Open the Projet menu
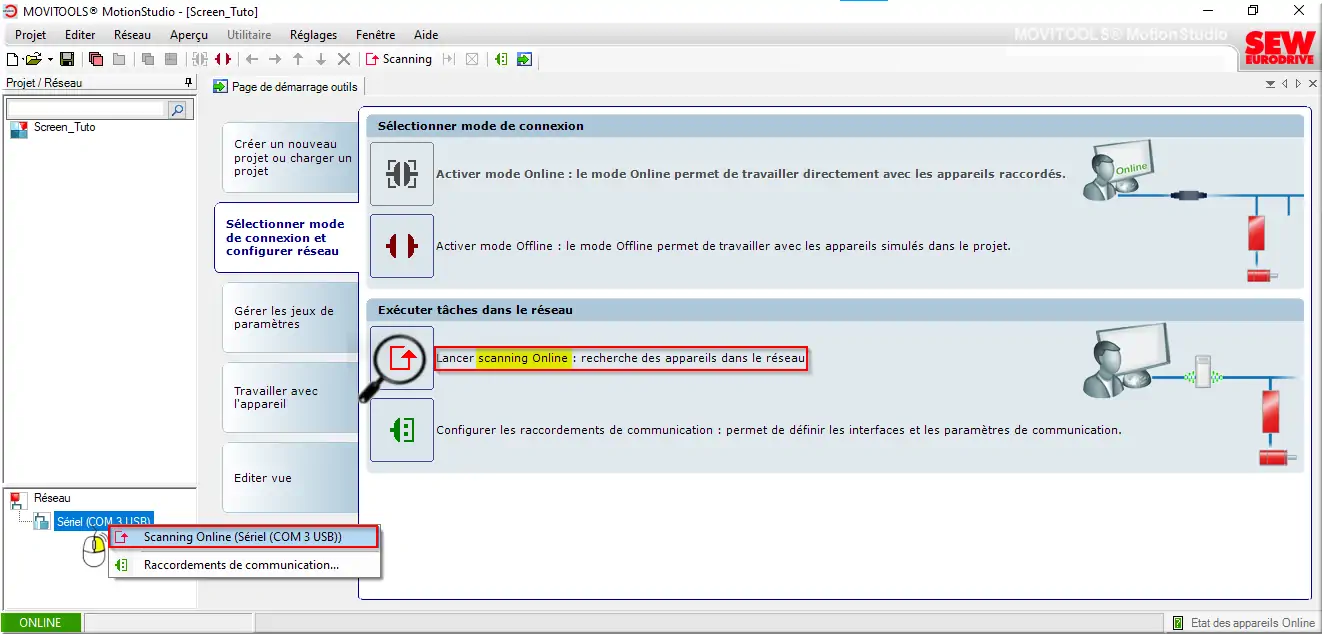The width and height of the screenshot is (1322, 634). [x=31, y=35]
